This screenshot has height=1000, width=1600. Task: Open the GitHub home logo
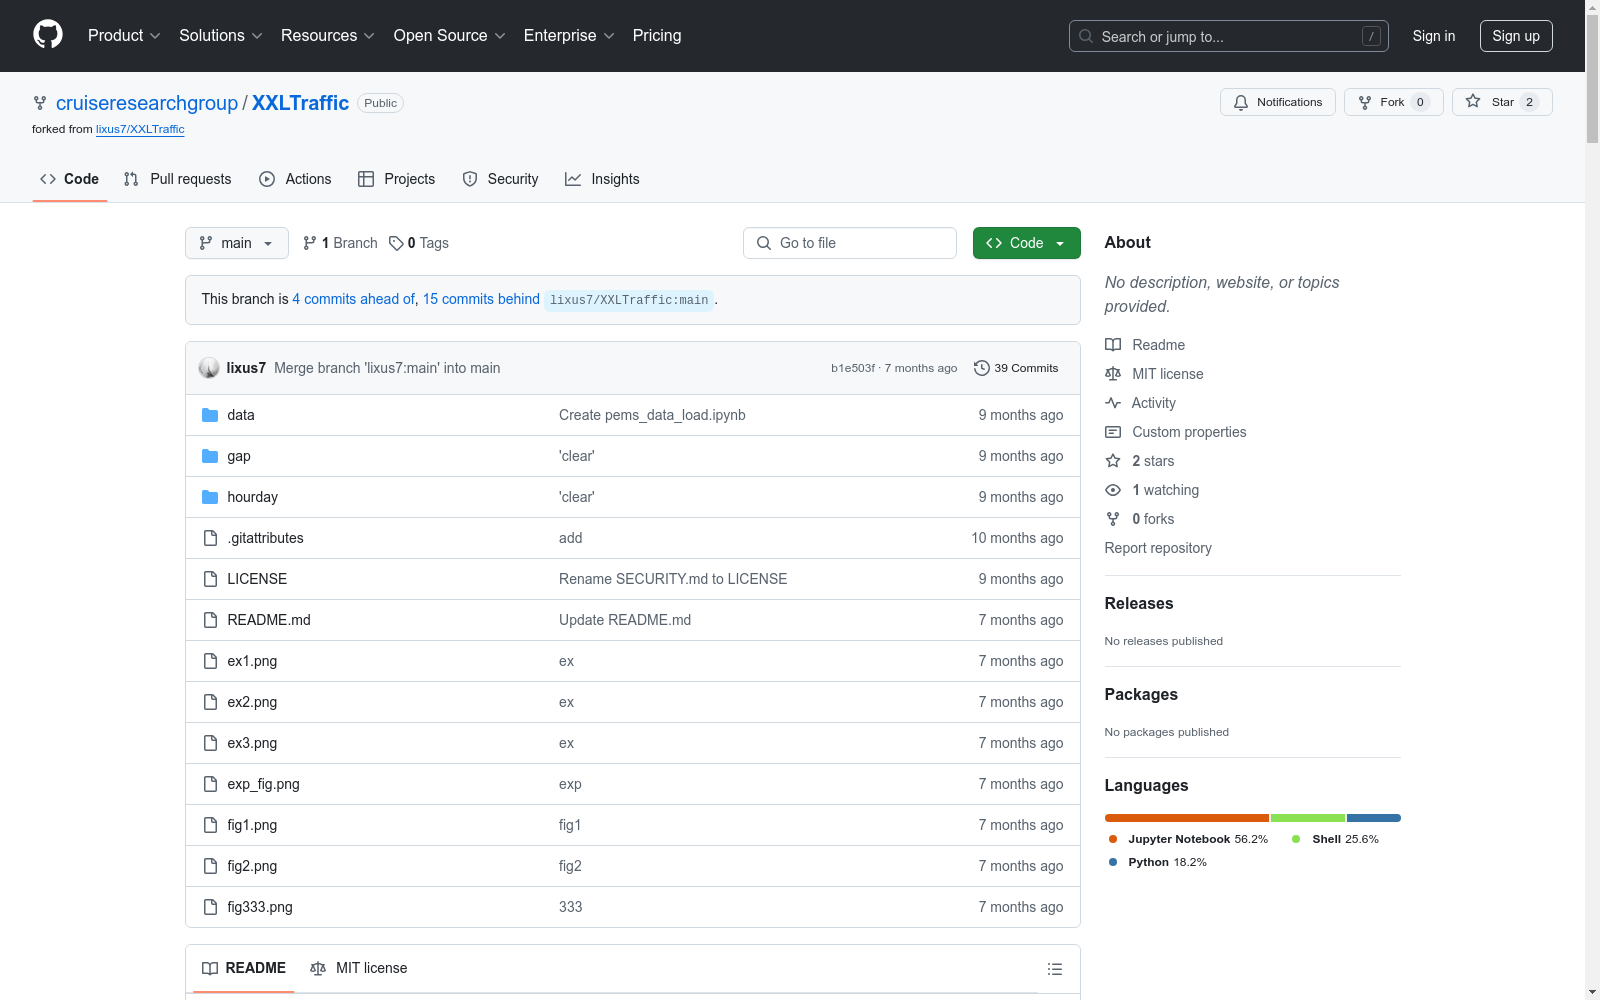(x=48, y=35)
